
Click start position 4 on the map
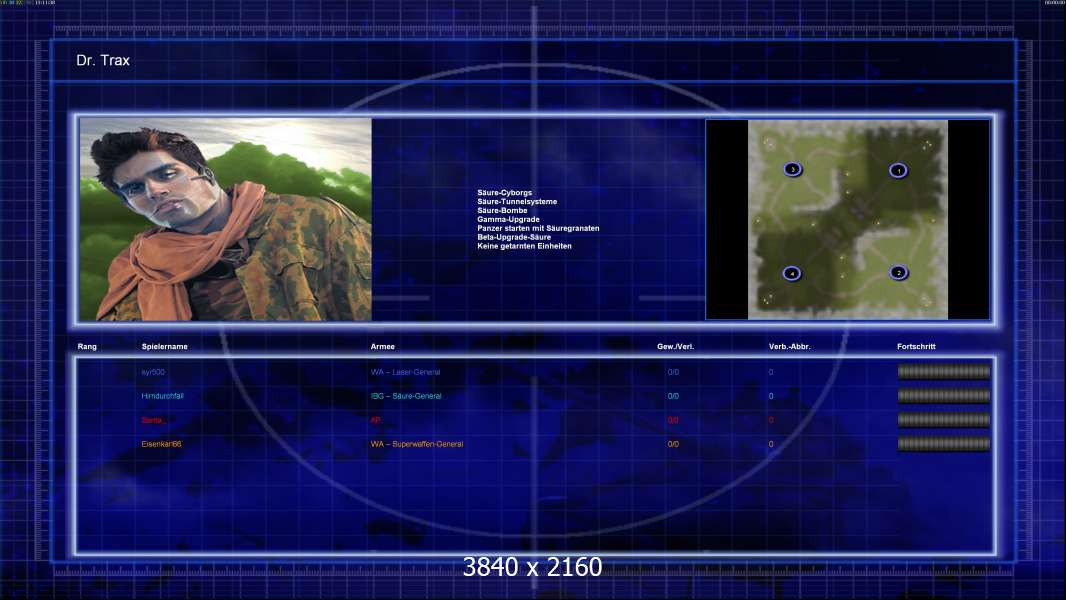pyautogui.click(x=791, y=273)
